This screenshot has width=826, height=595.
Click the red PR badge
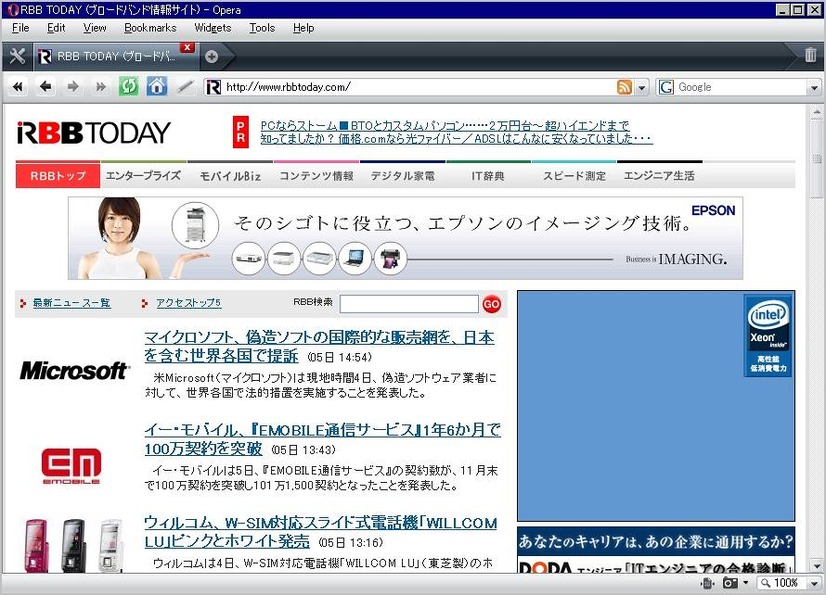(x=241, y=132)
